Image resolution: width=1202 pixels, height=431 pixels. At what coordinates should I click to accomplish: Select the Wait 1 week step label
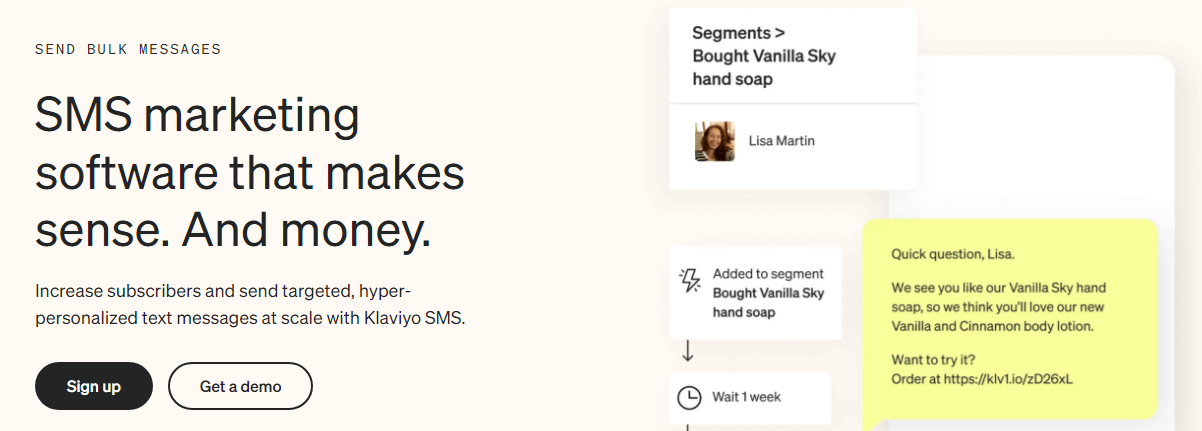click(x=746, y=397)
